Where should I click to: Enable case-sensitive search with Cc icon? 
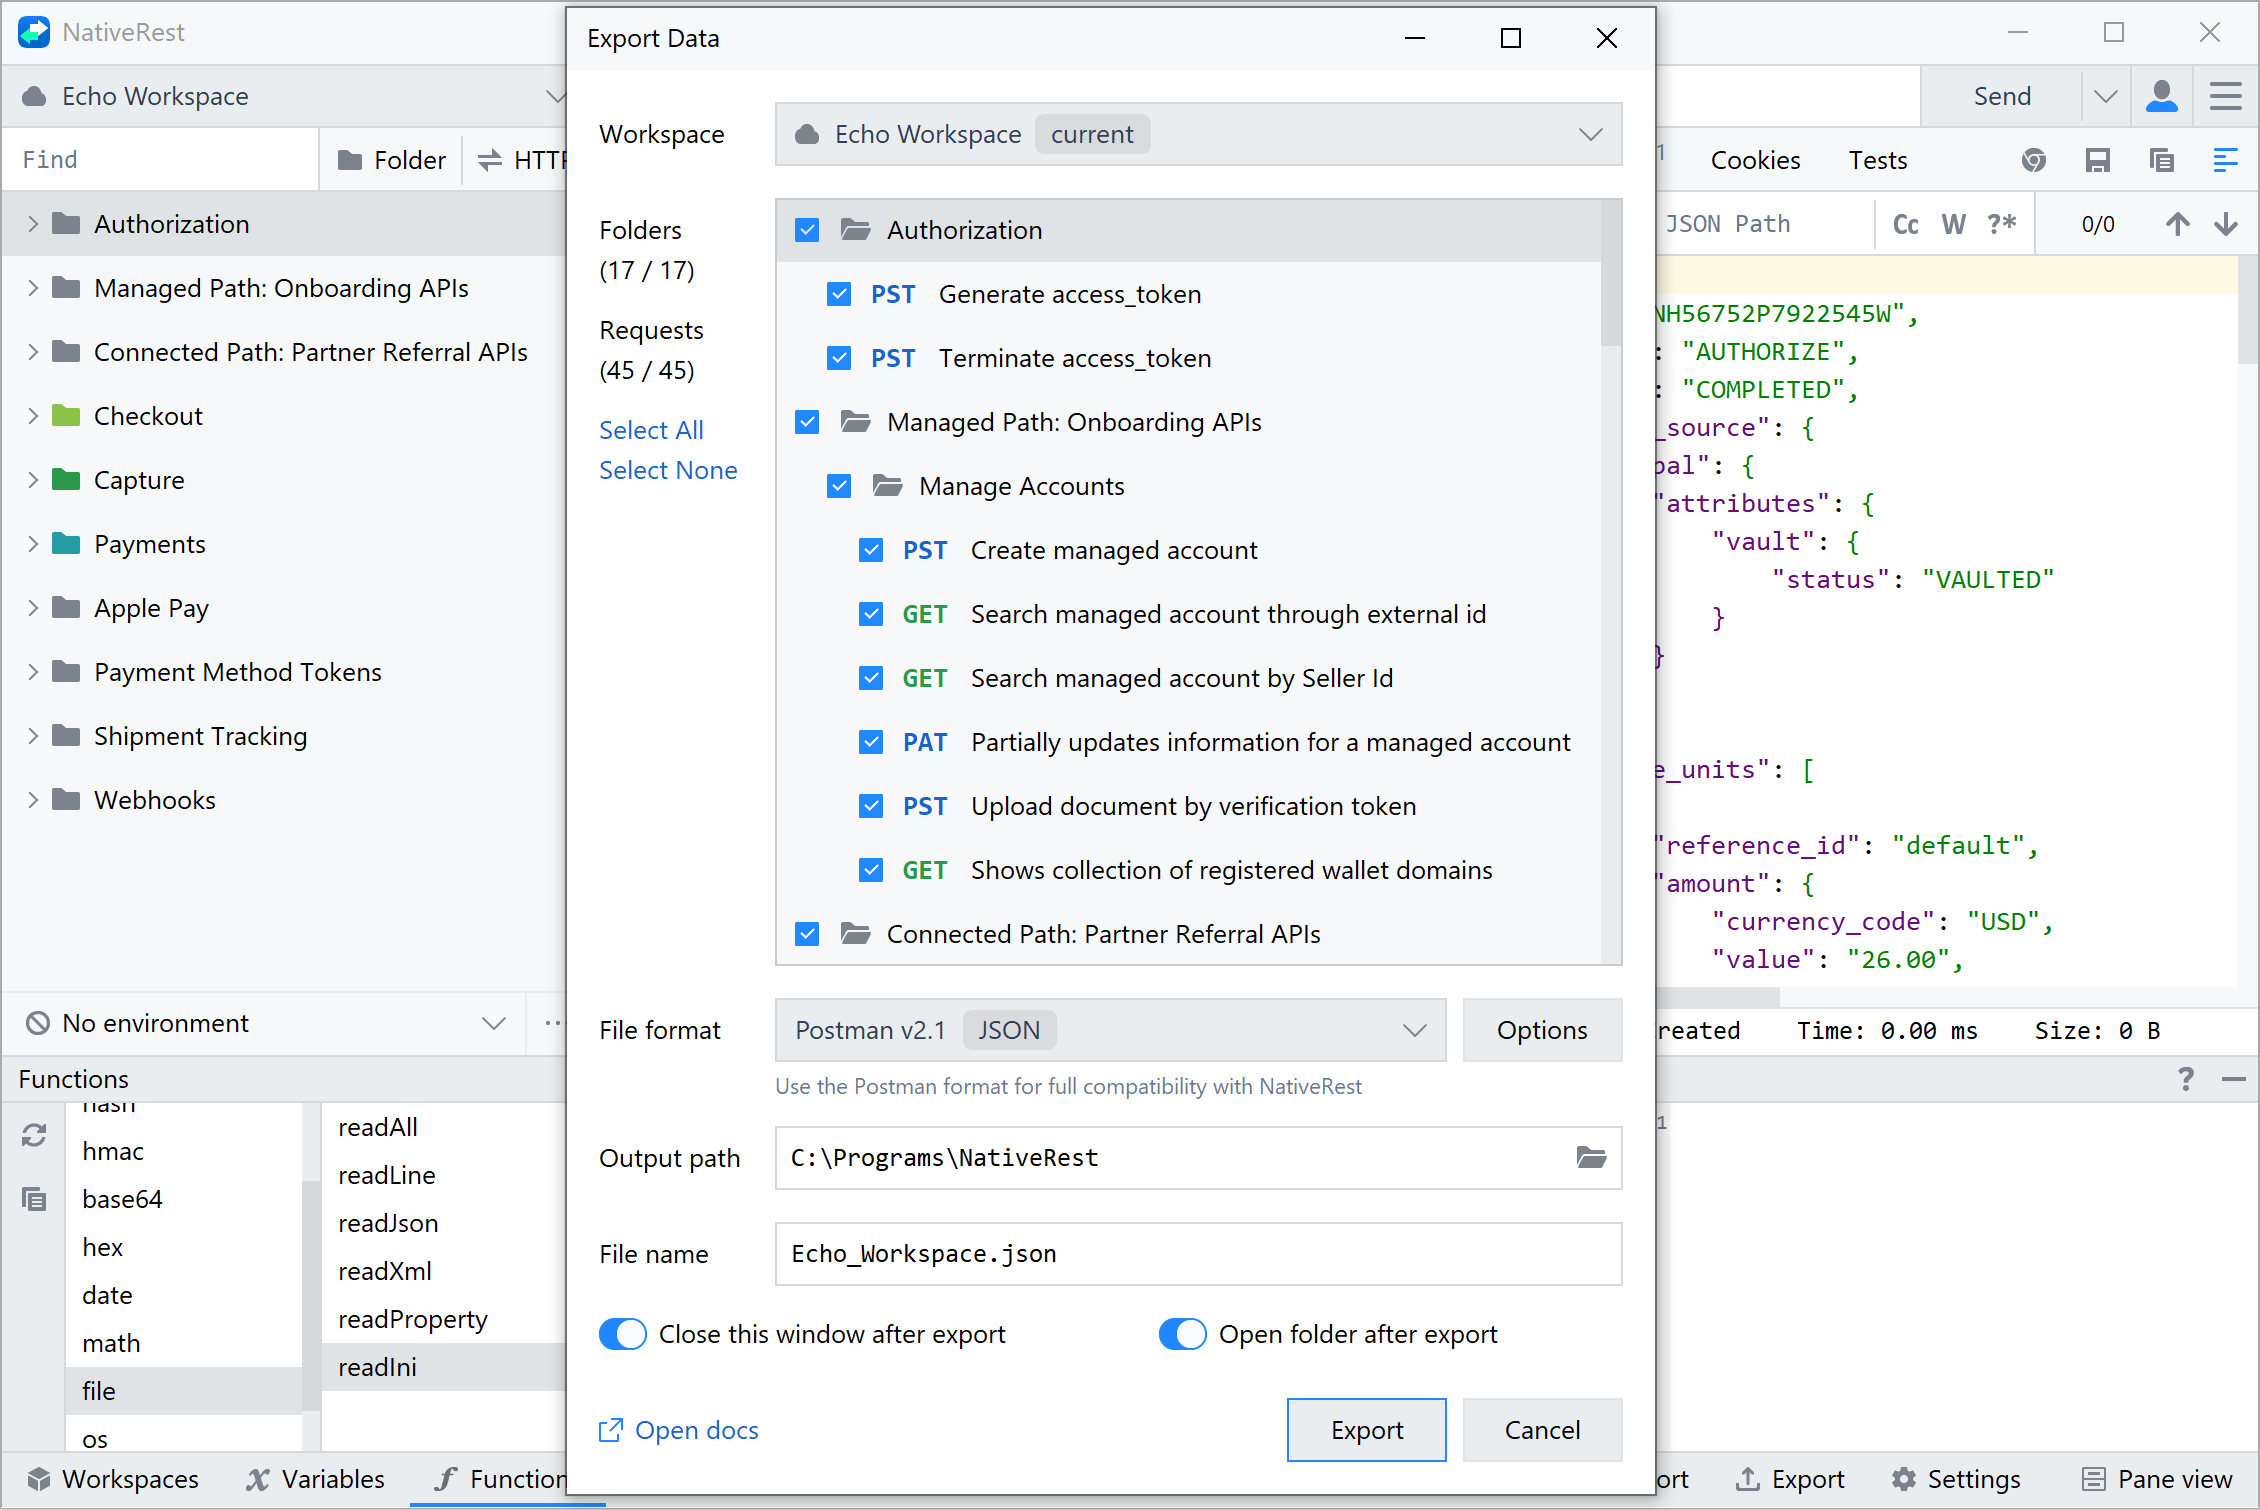(1905, 223)
